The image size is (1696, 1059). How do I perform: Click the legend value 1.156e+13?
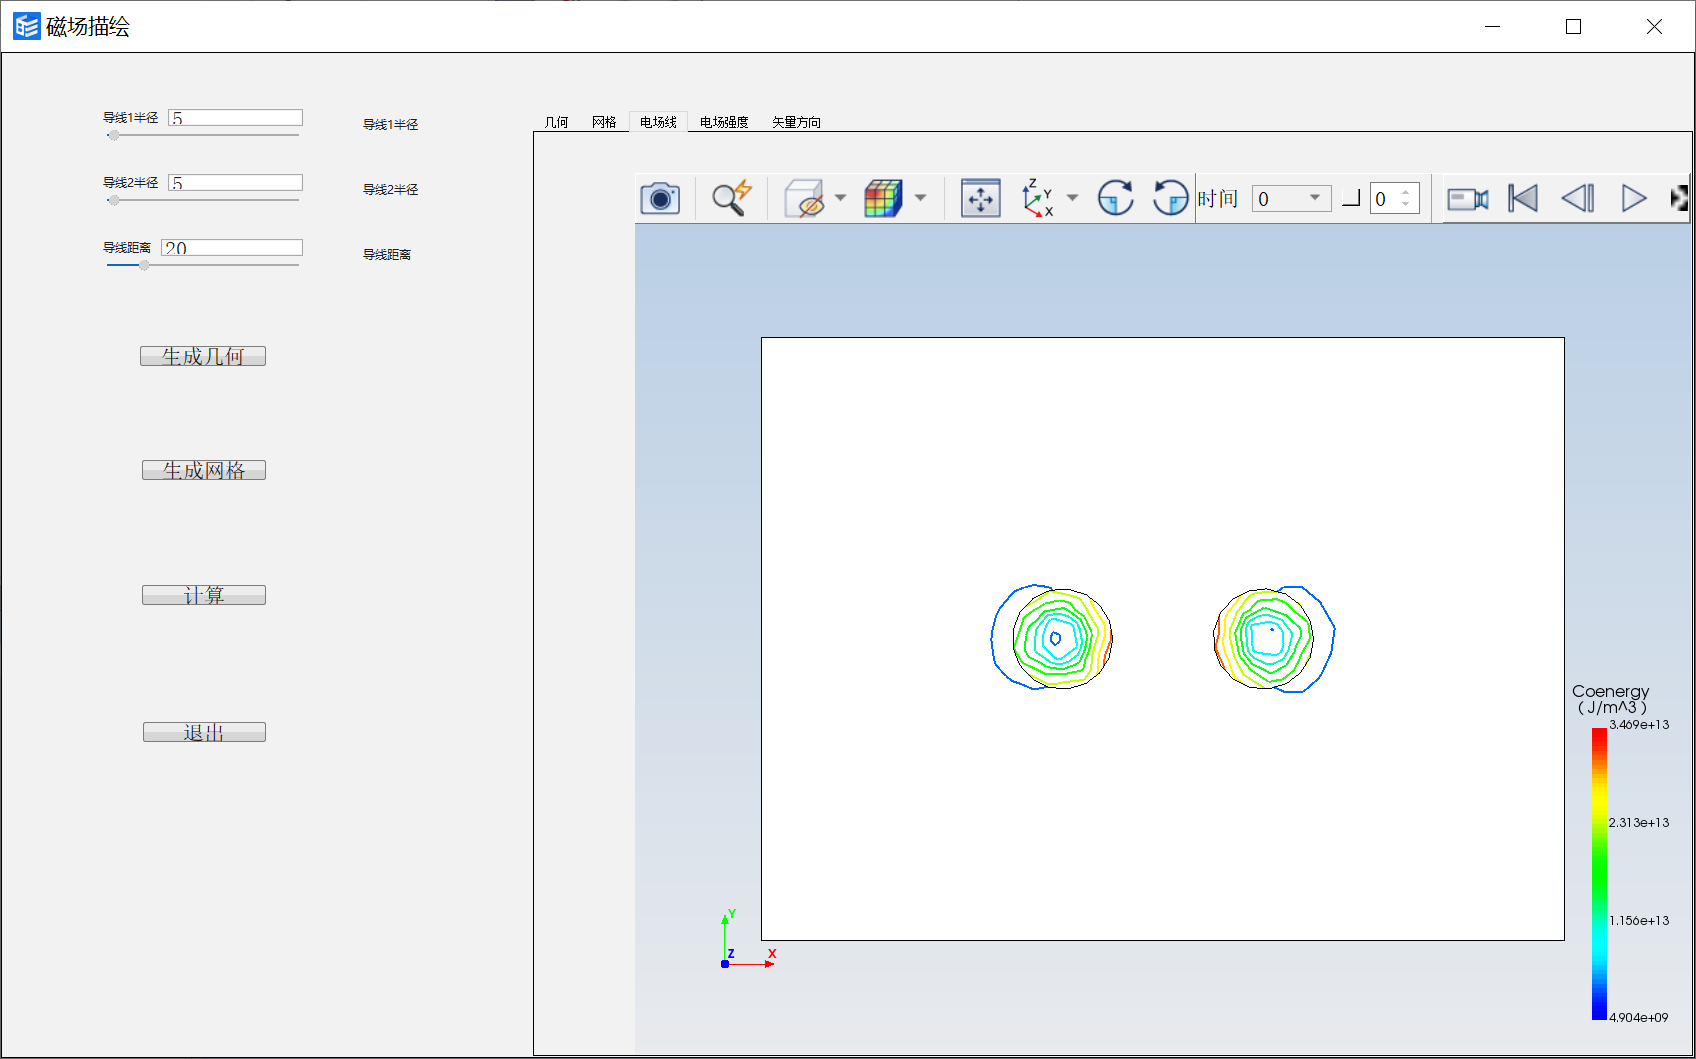tap(1639, 921)
